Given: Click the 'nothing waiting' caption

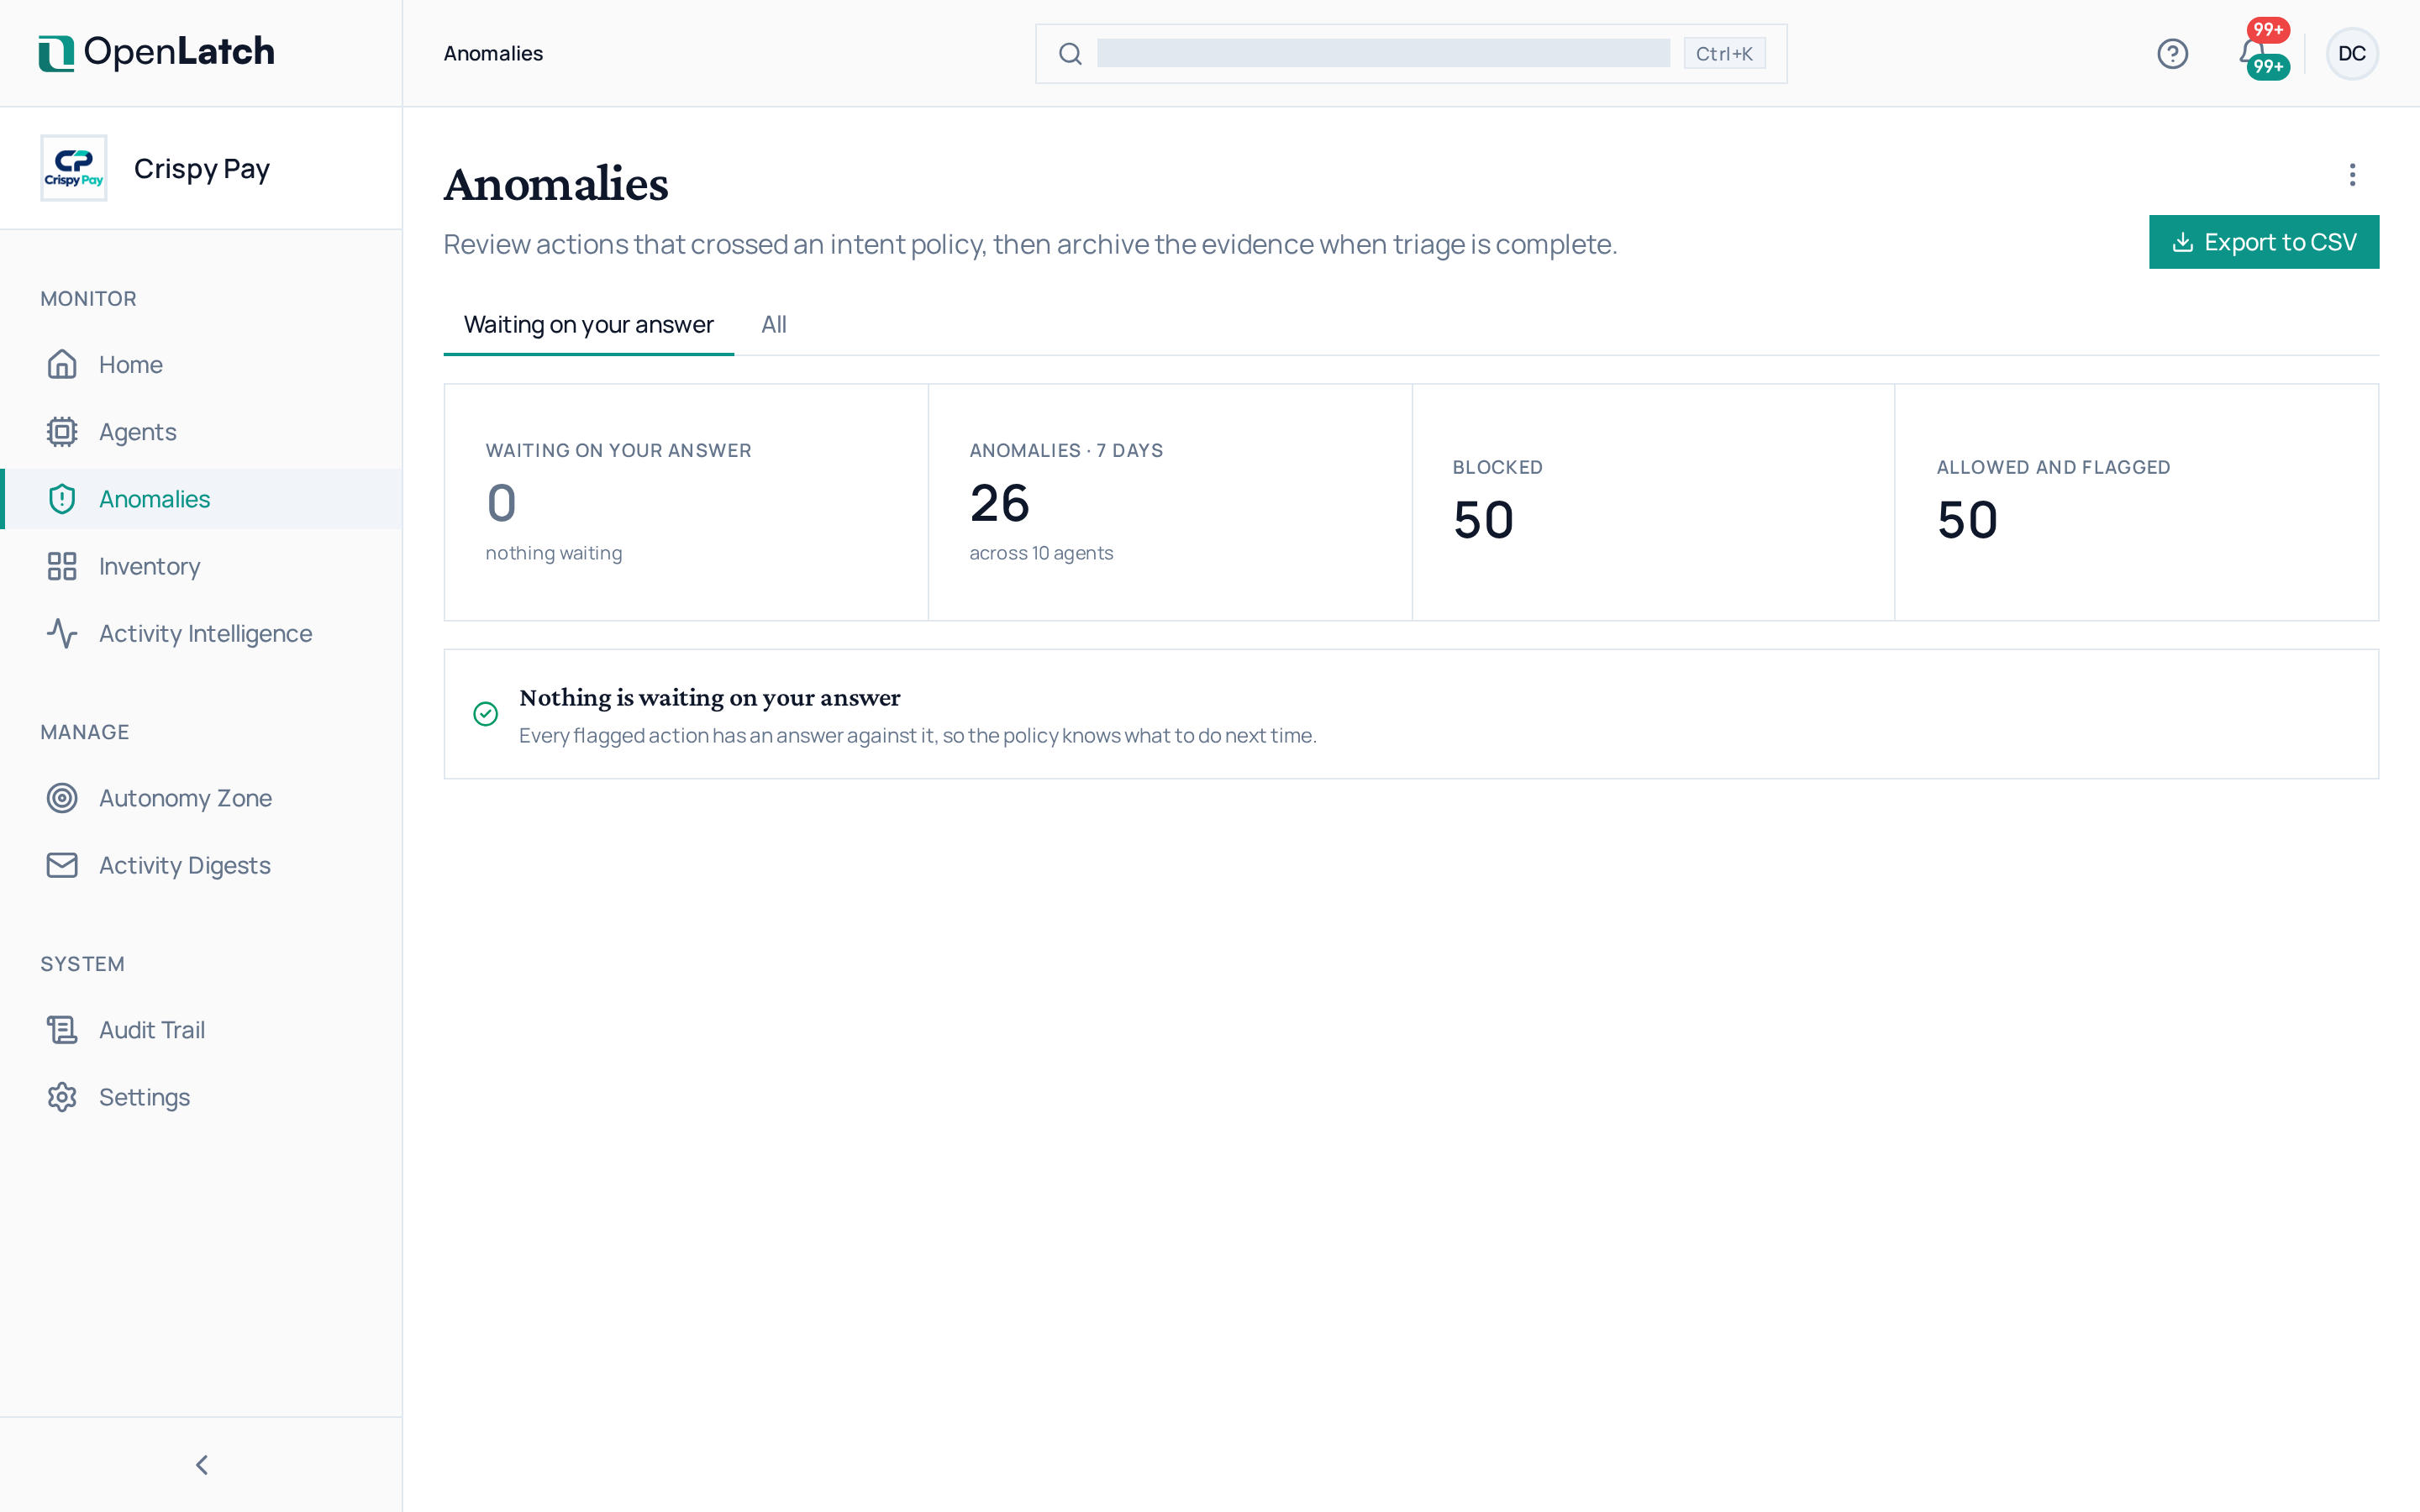Looking at the screenshot, I should [x=554, y=553].
